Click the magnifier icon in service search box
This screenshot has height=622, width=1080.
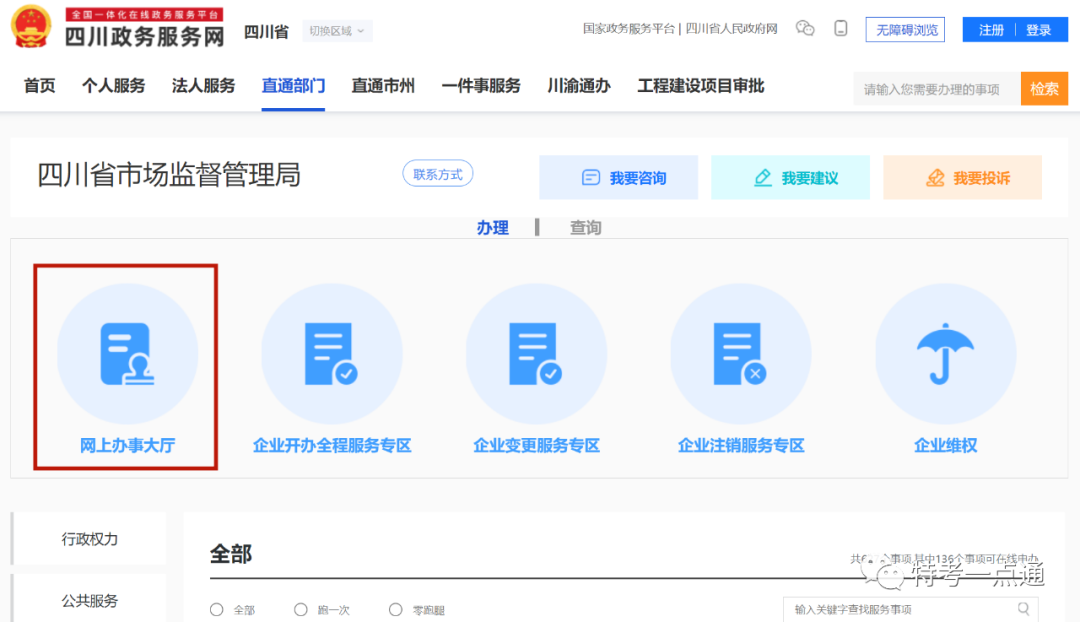coord(1024,609)
